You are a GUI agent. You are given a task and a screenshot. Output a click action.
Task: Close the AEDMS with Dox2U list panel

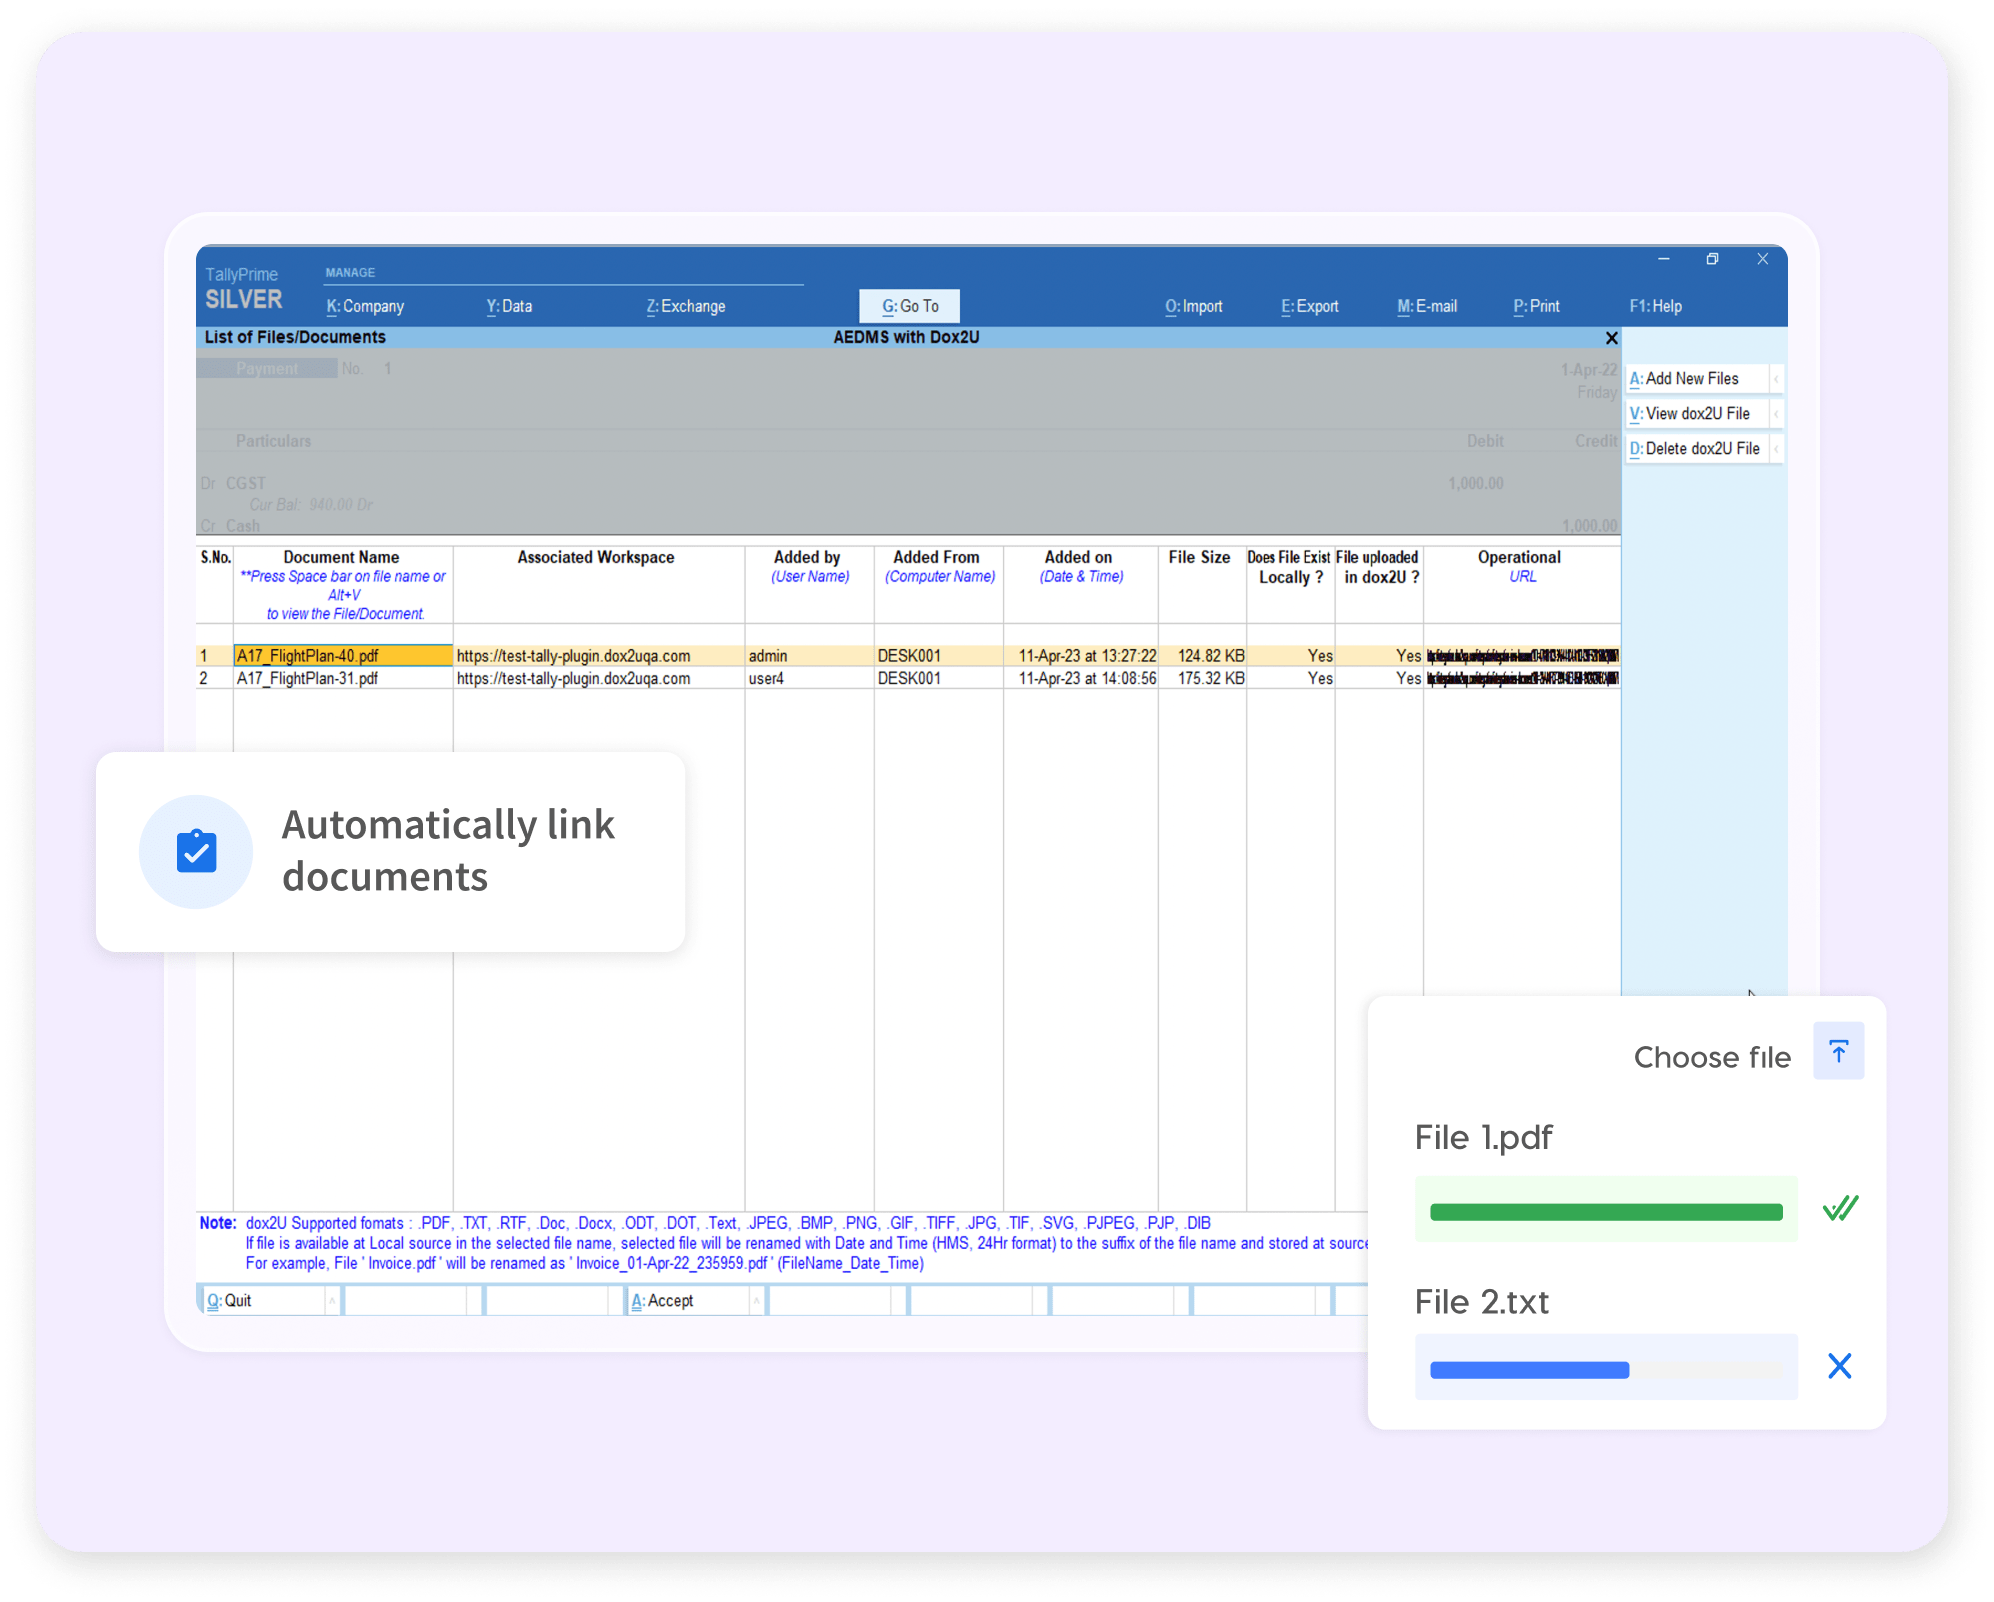(1611, 338)
